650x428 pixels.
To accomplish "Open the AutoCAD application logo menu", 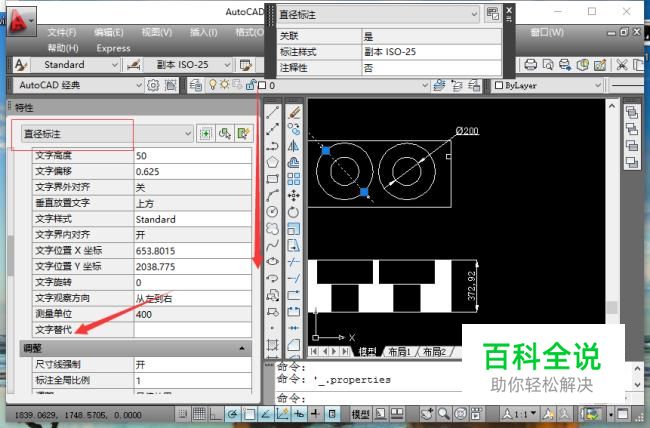I will click(x=20, y=21).
